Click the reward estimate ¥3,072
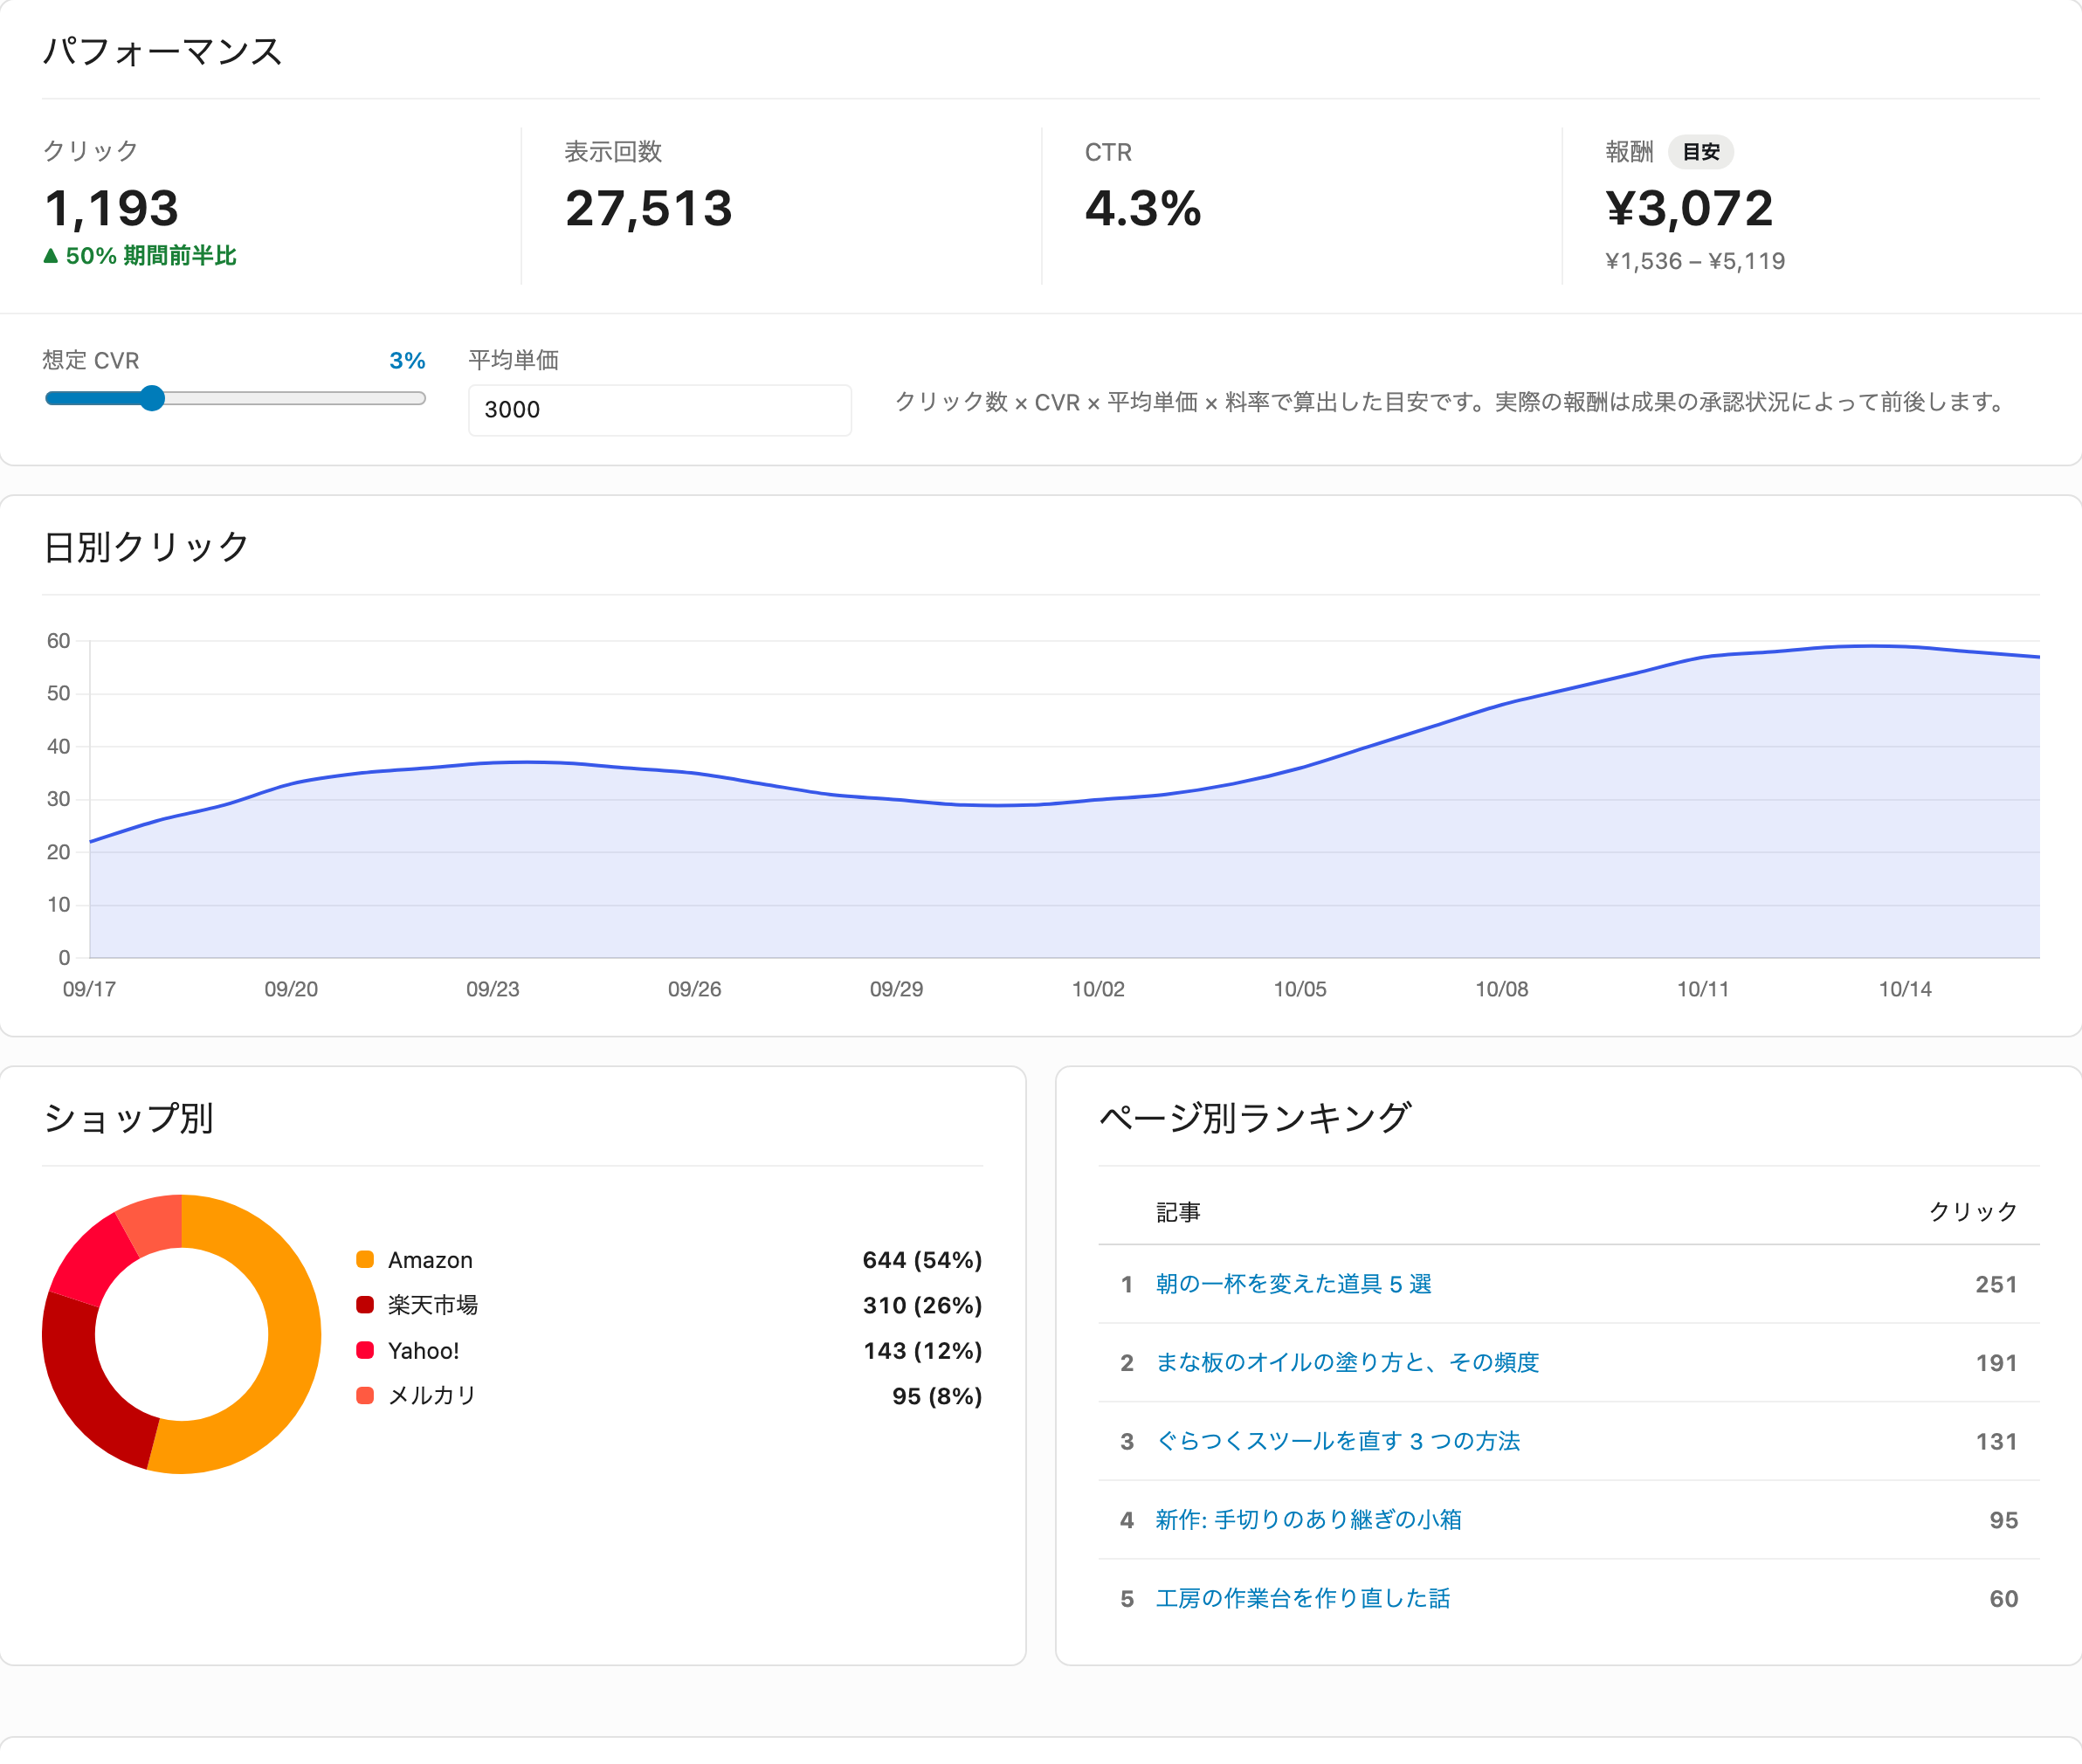 [x=1689, y=208]
